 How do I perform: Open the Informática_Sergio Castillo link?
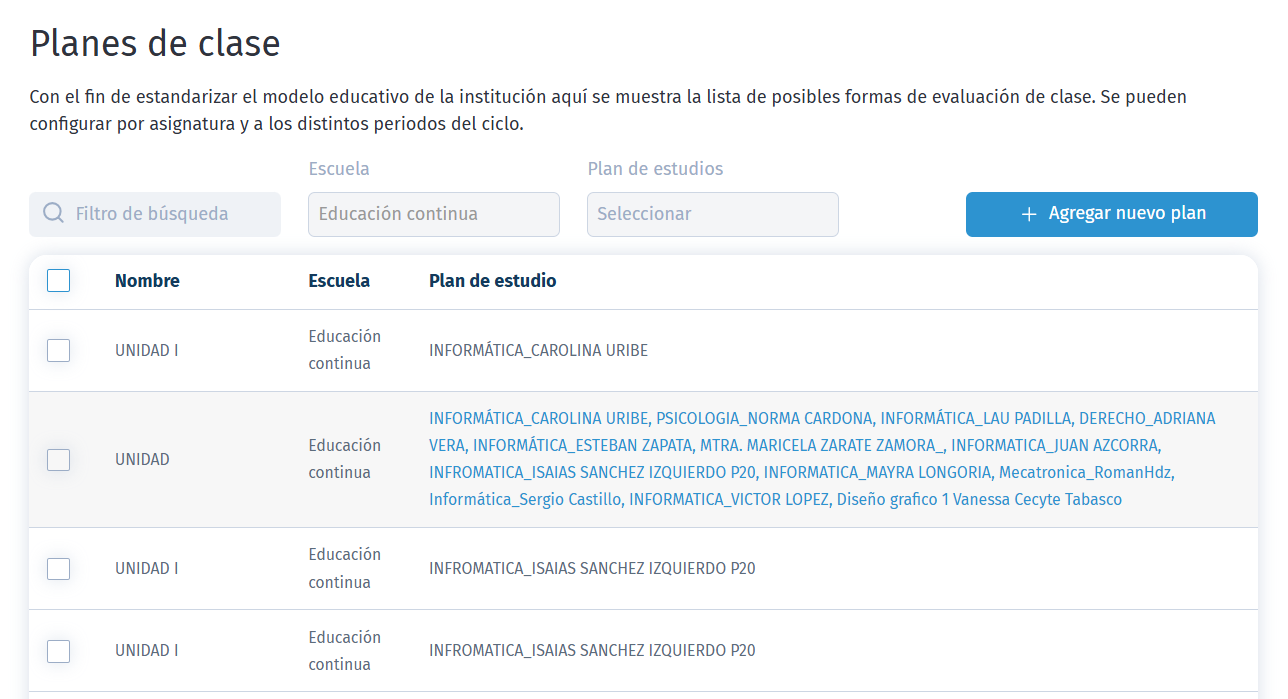coord(525,499)
